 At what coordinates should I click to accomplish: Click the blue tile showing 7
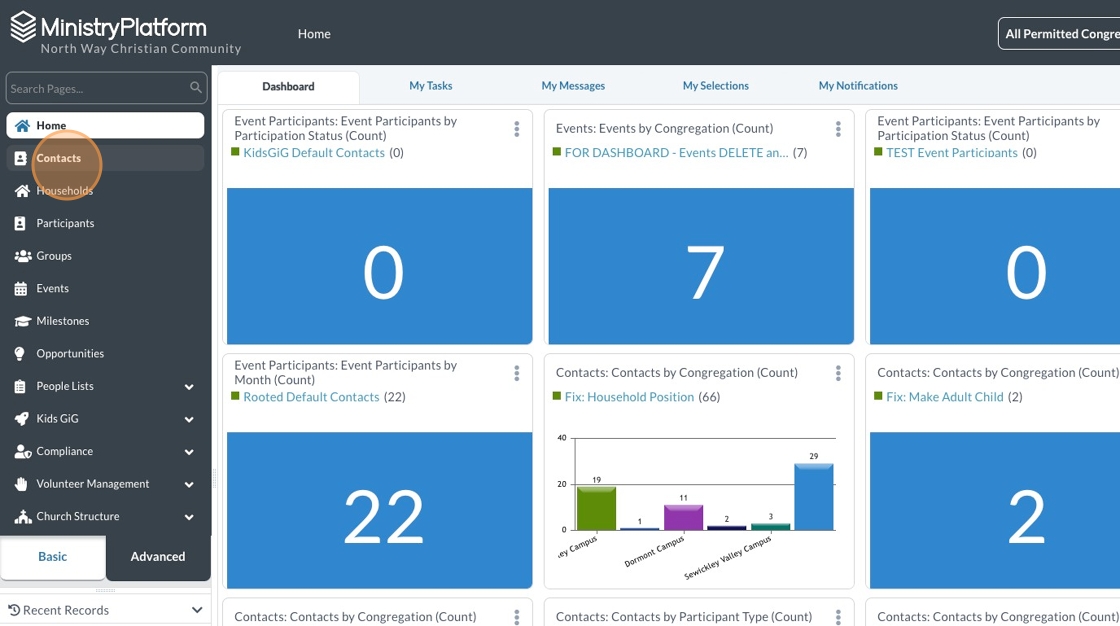[701, 266]
